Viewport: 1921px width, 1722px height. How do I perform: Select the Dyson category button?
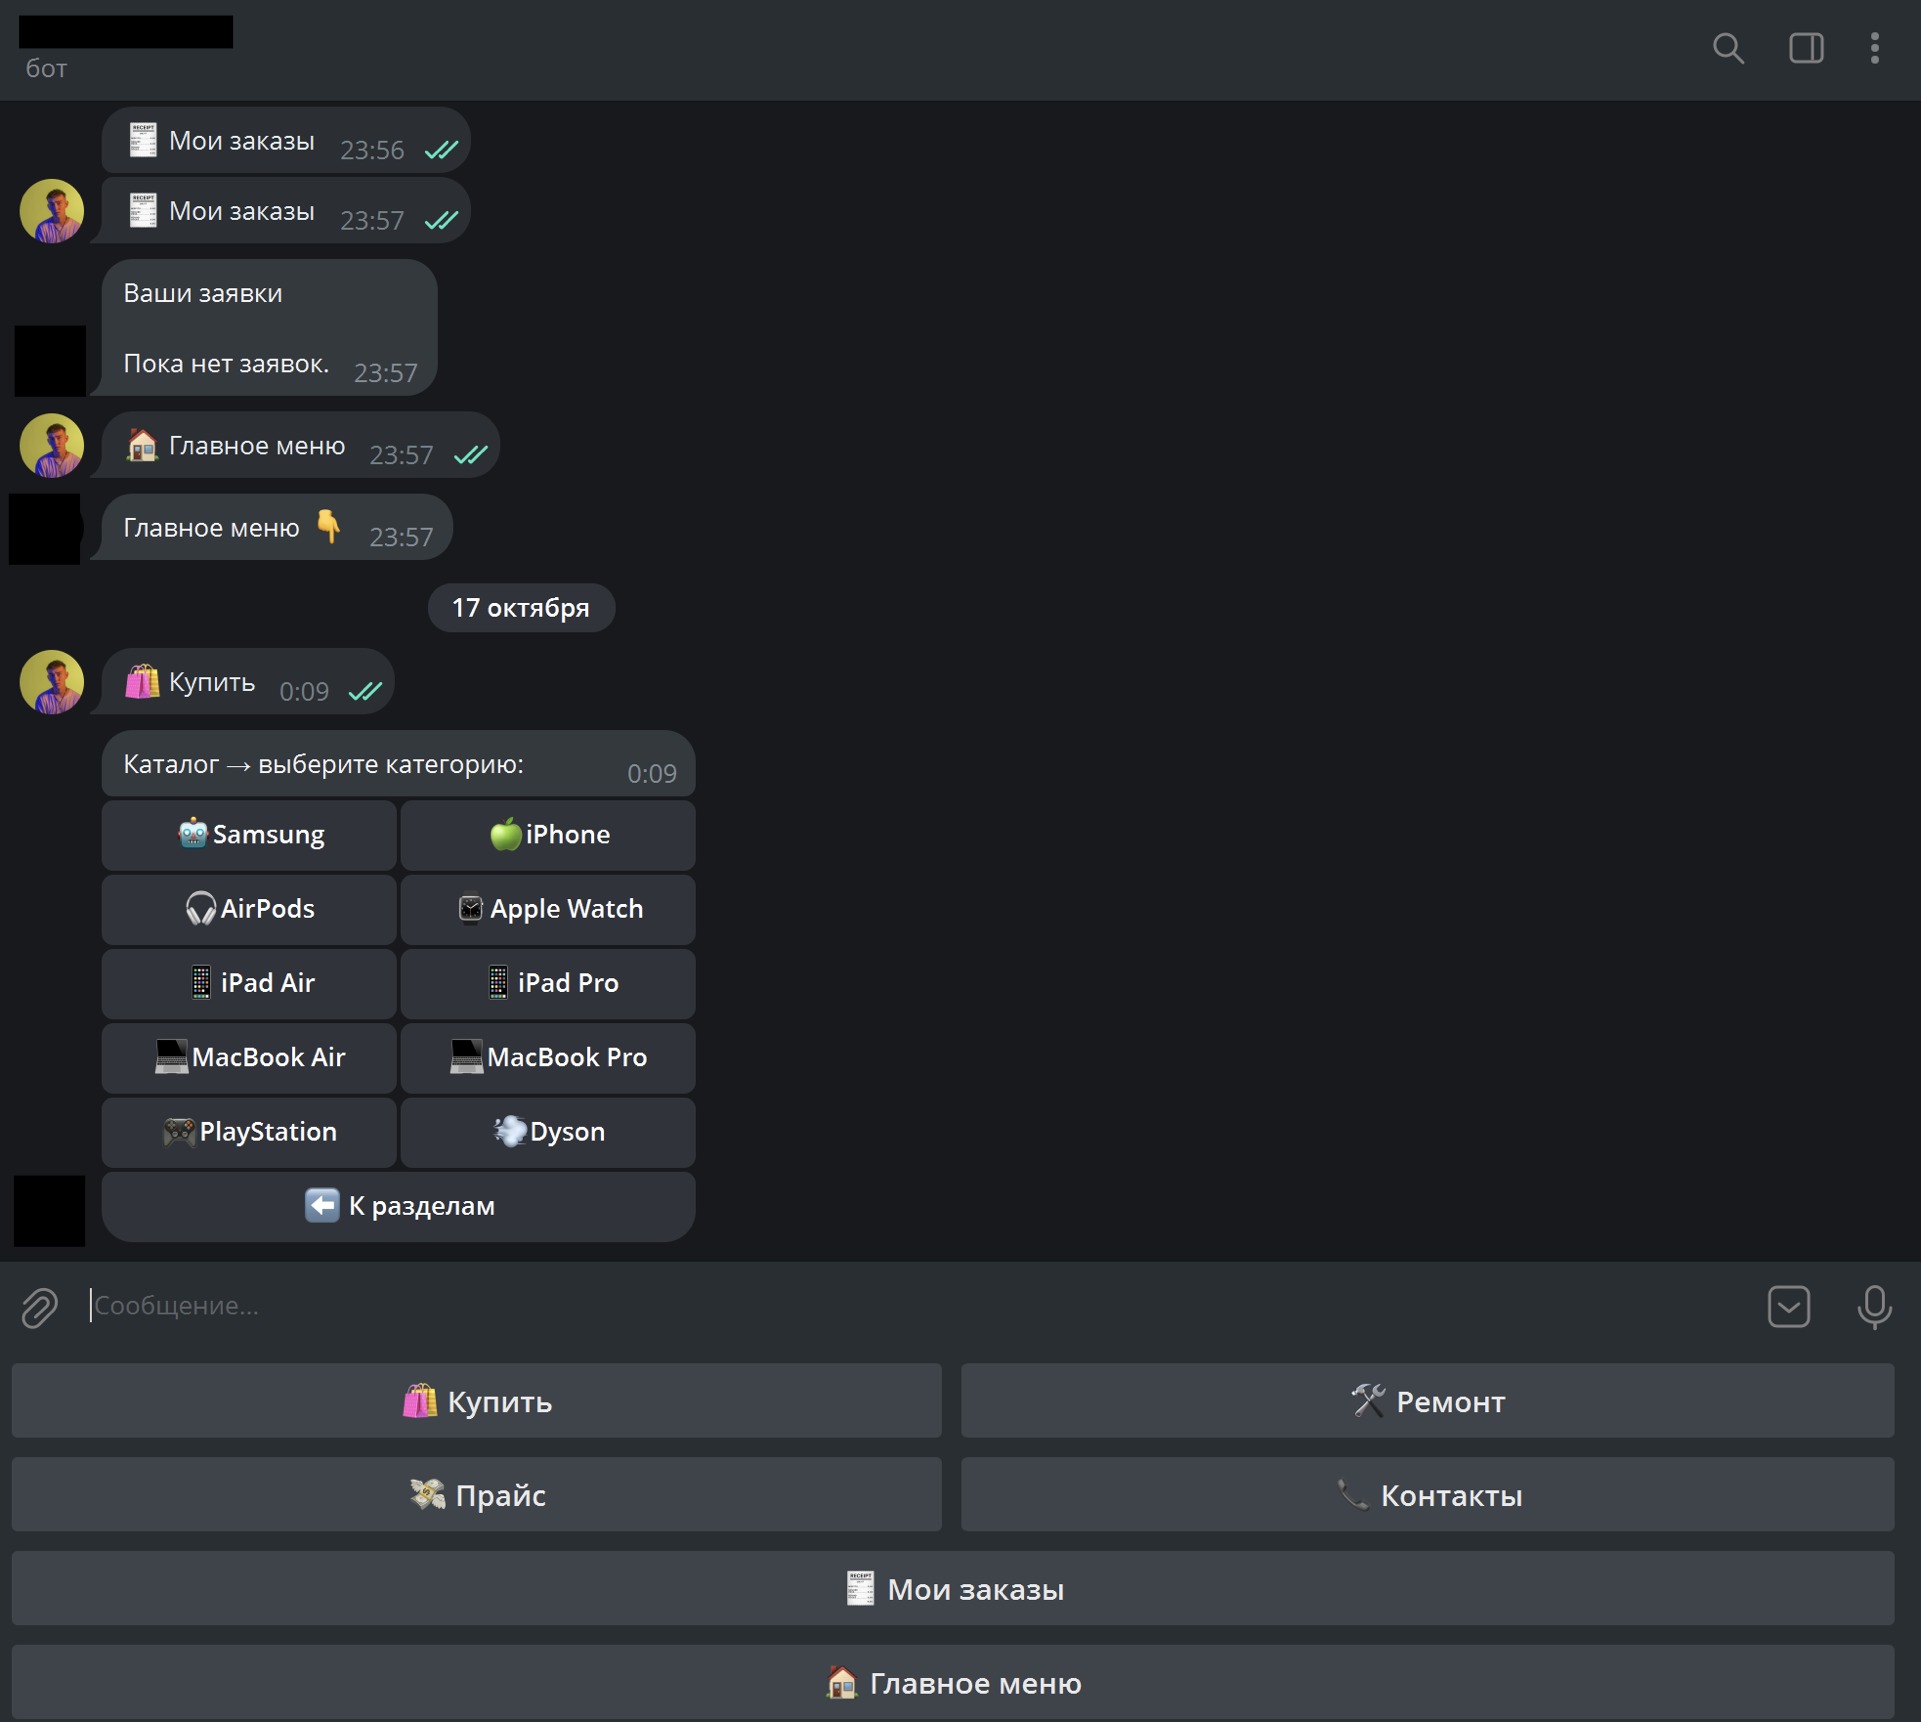coord(548,1131)
